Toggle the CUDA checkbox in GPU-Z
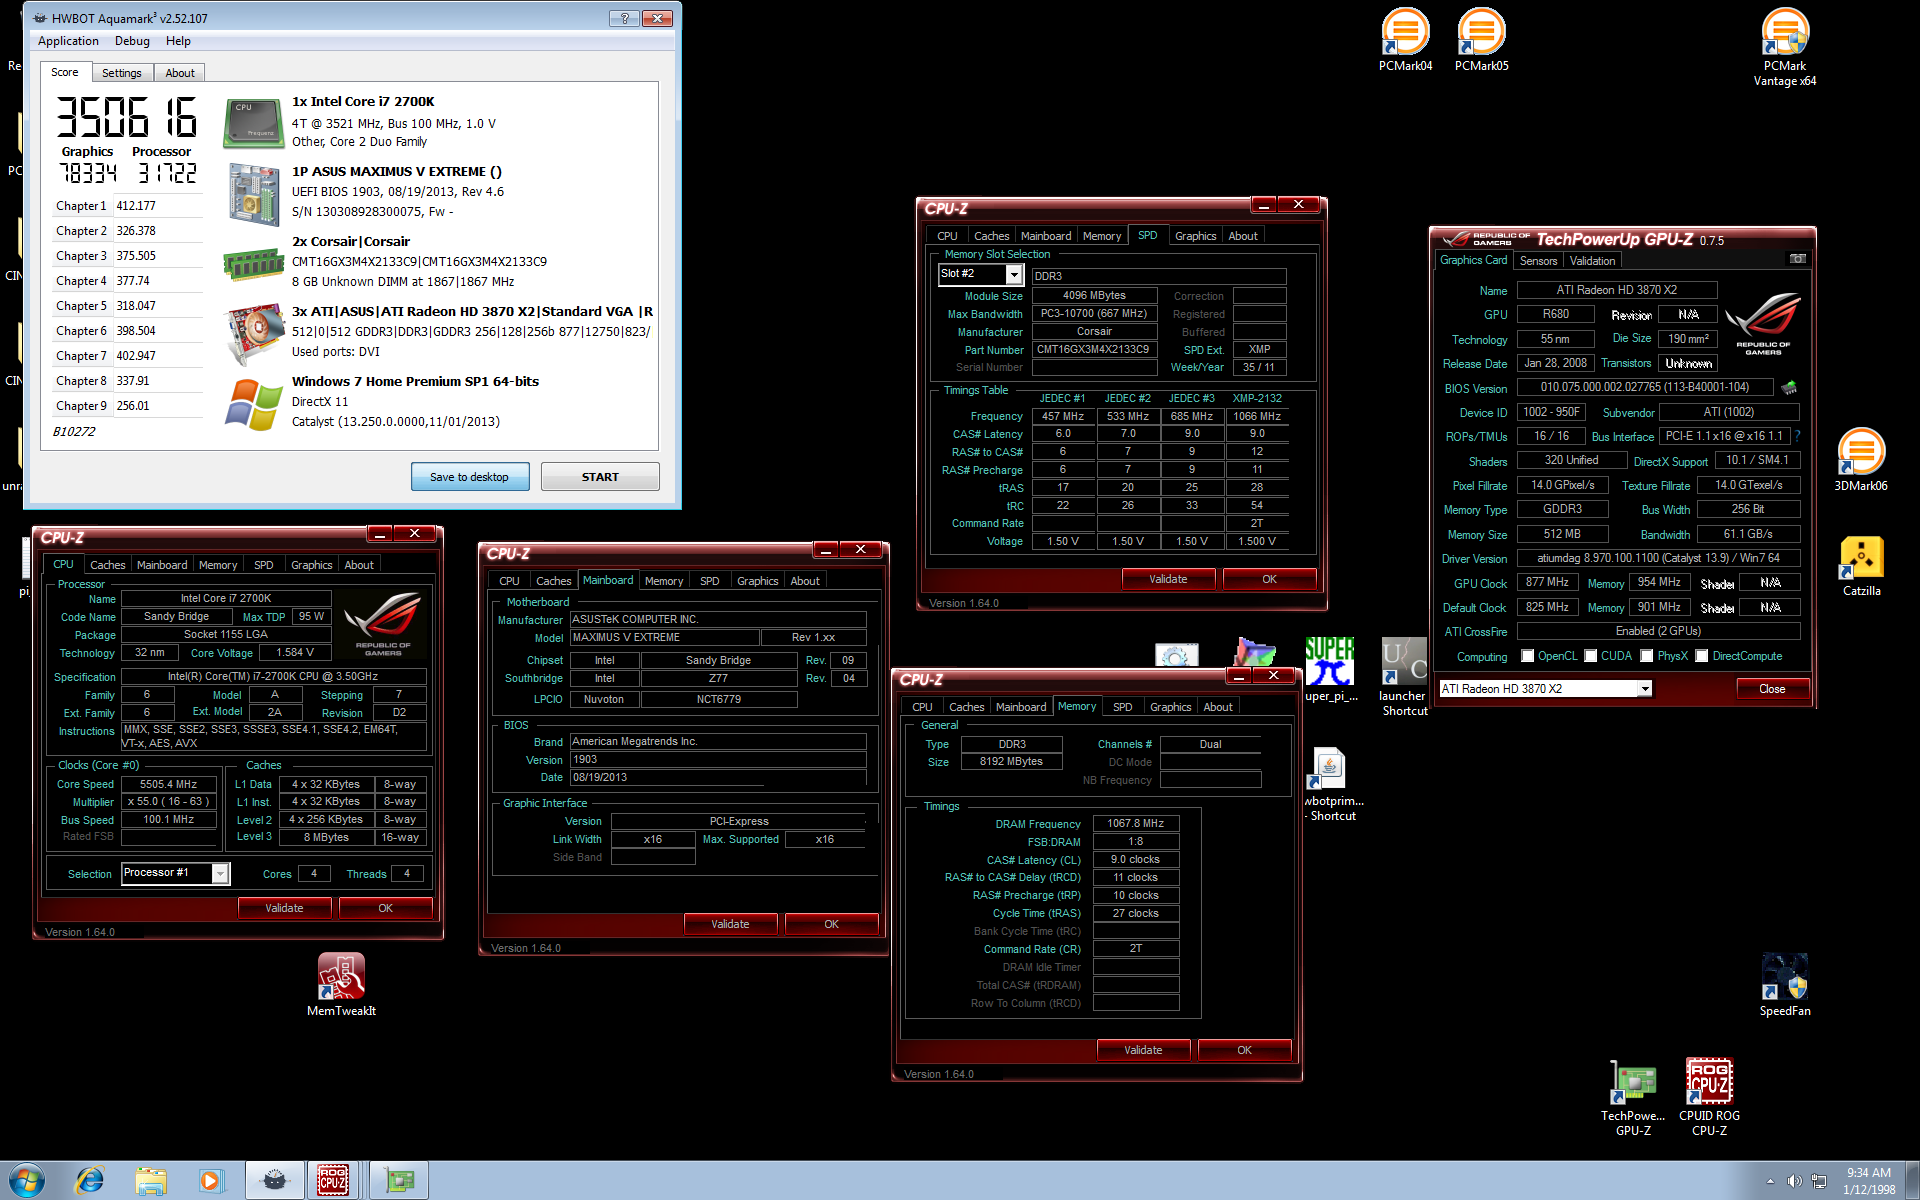The image size is (1920, 1200). tap(1590, 656)
